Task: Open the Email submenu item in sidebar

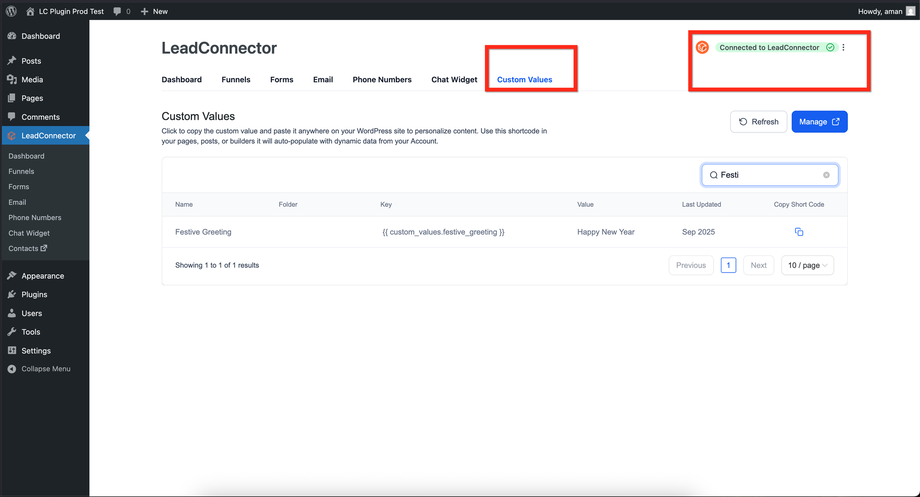Action: click(17, 202)
